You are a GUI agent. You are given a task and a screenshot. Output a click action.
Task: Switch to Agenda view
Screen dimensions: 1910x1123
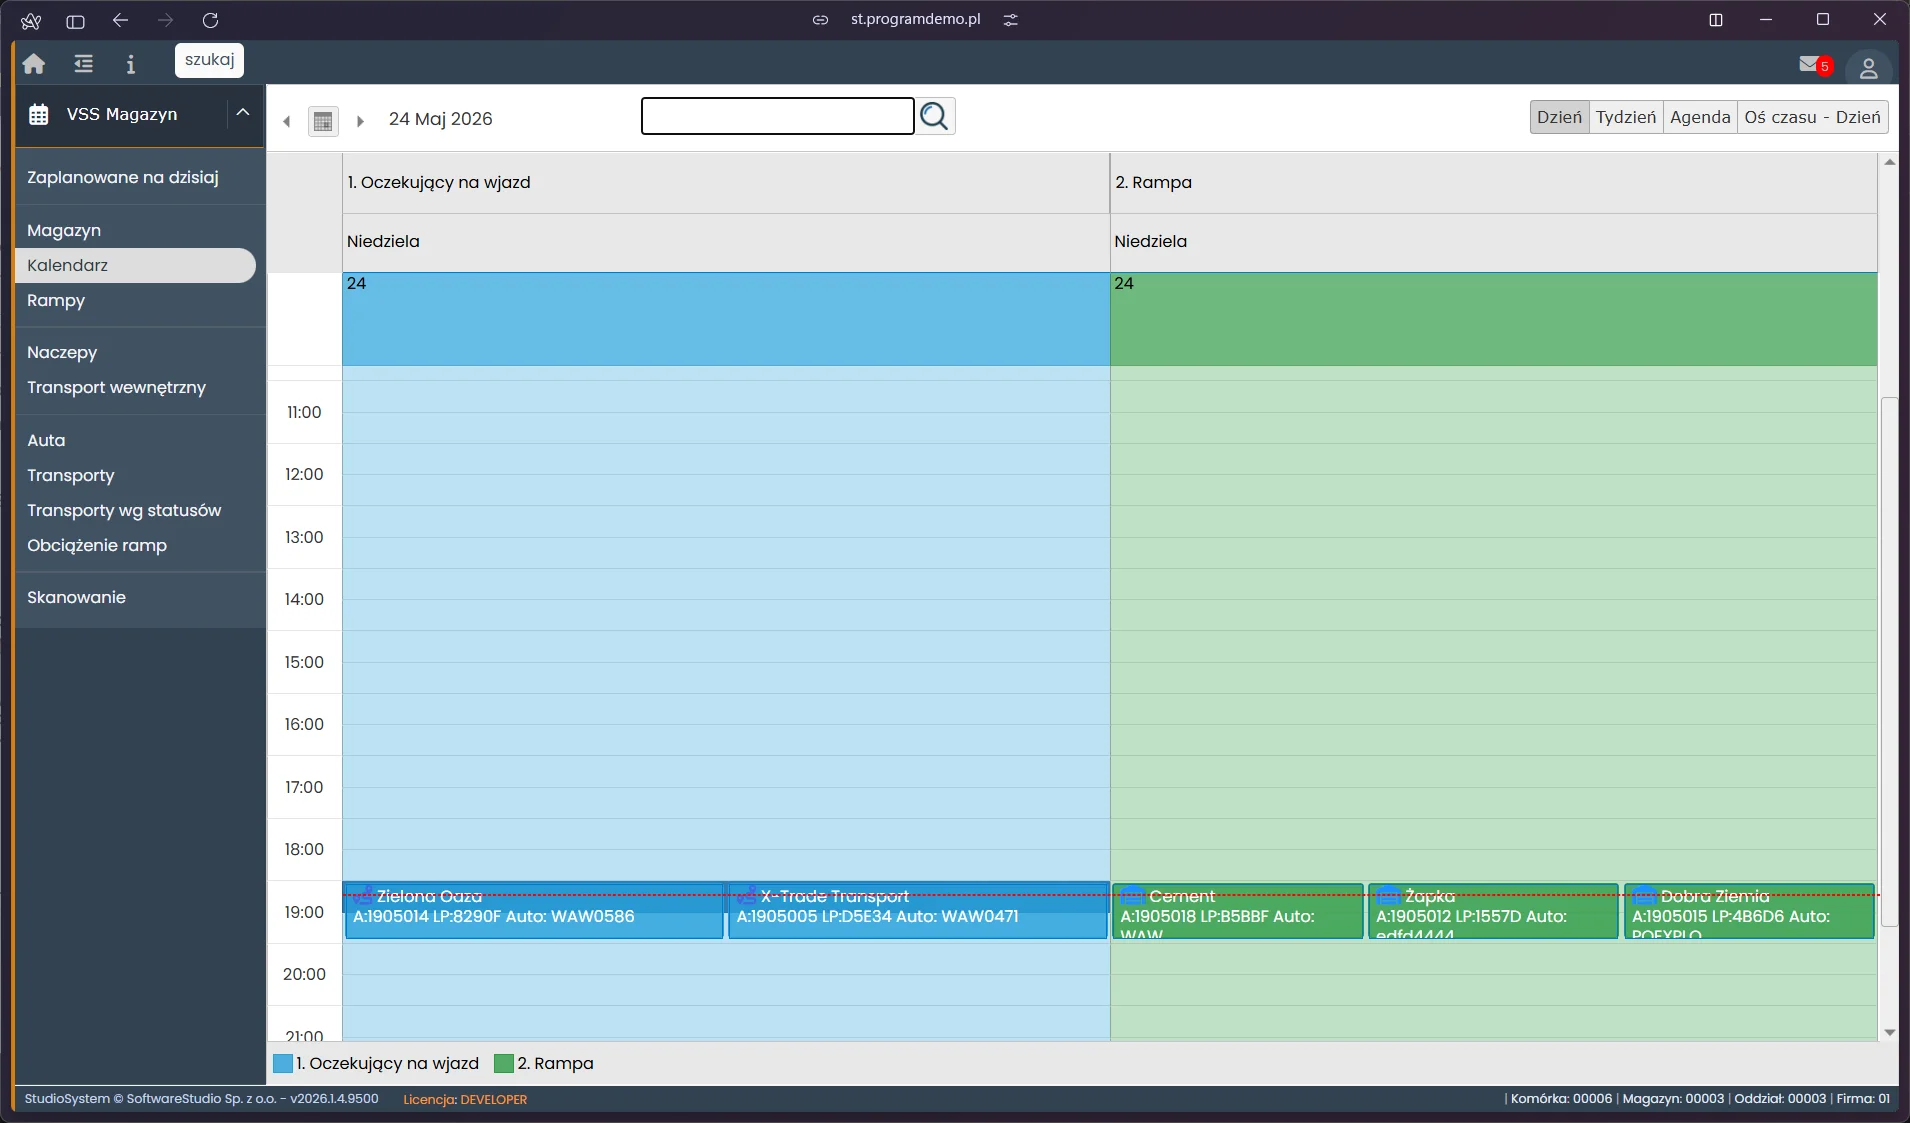1700,117
